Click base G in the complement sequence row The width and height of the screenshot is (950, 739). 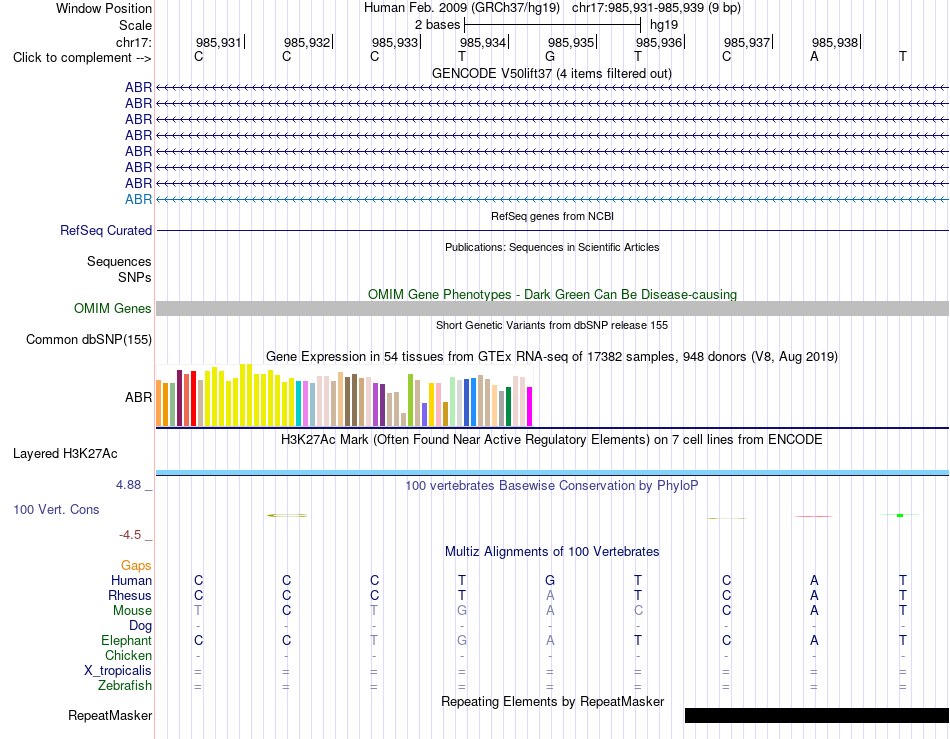point(550,56)
